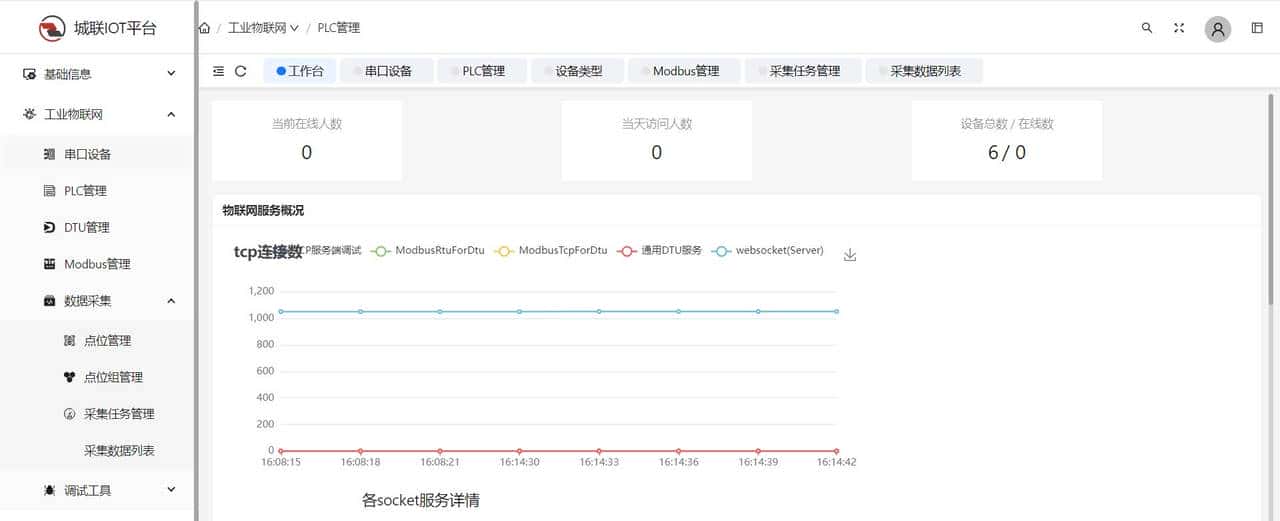Go to home via breadcrumb house icon

click(x=205, y=28)
